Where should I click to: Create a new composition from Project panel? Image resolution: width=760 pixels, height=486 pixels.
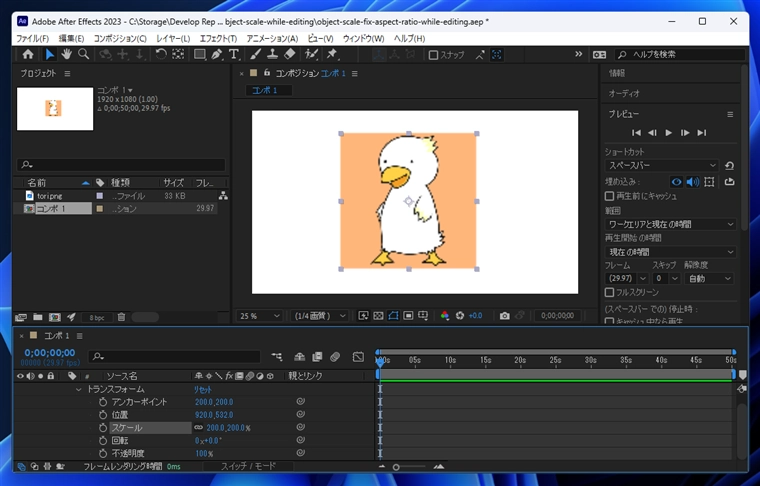pos(54,317)
